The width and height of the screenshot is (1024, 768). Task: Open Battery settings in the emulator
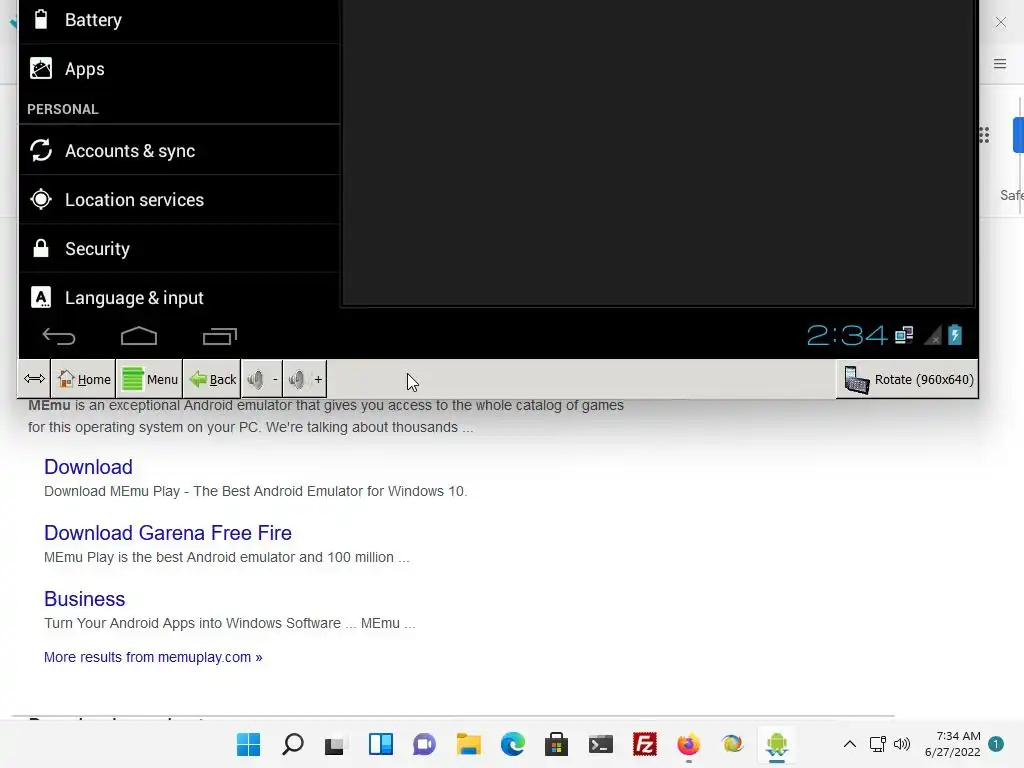180,20
